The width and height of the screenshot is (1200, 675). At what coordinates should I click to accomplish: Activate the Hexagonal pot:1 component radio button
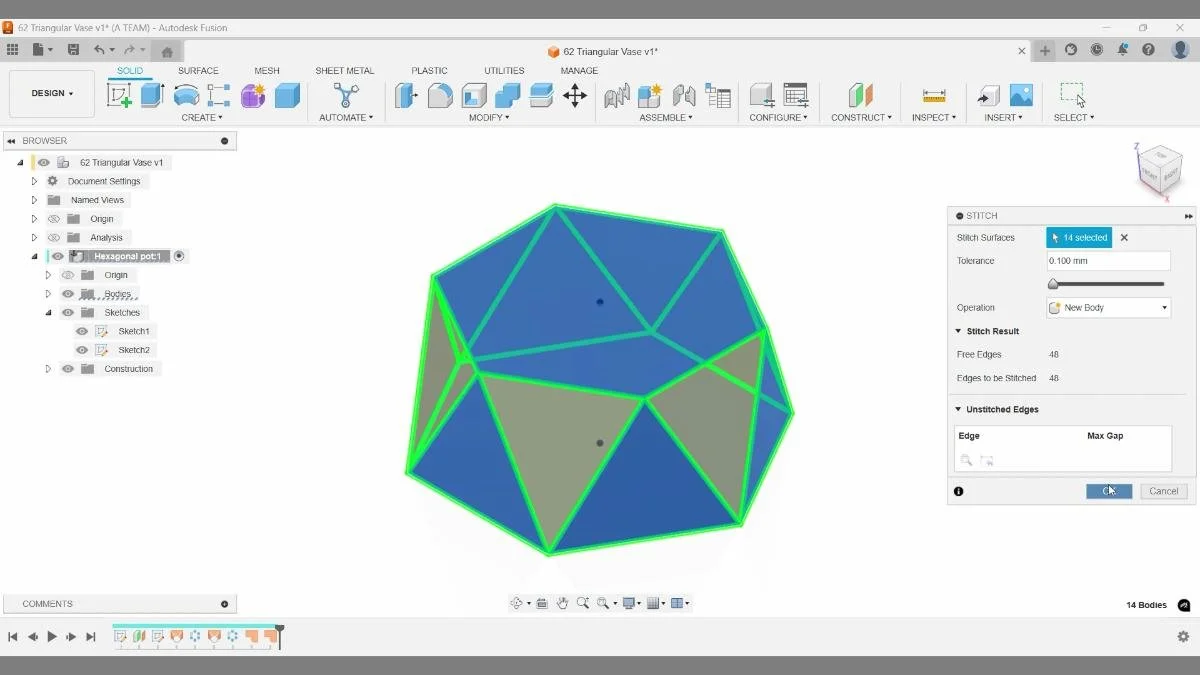click(179, 256)
